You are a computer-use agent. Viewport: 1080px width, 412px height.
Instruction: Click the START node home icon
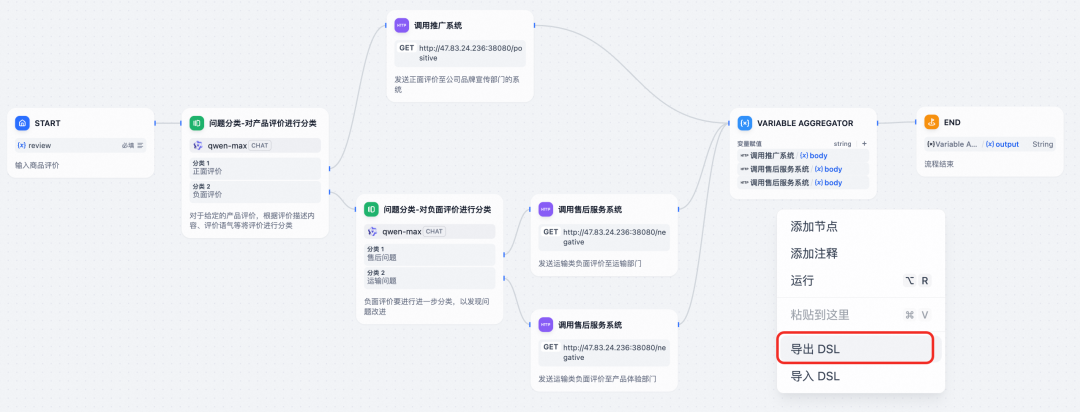22,123
